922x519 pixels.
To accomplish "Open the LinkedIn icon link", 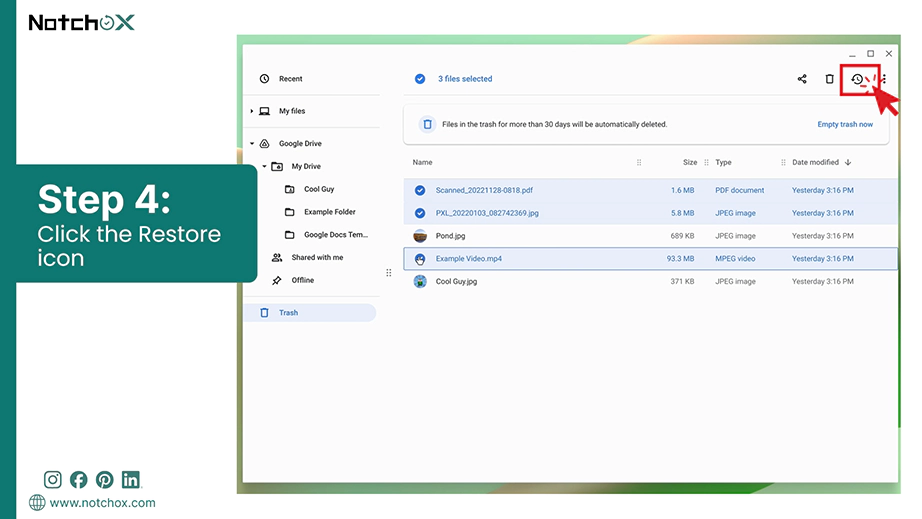I will (131, 480).
